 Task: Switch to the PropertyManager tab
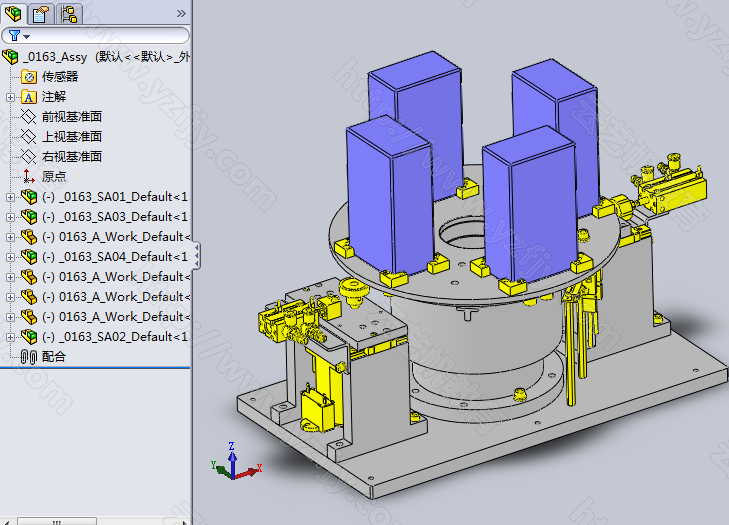(x=41, y=14)
